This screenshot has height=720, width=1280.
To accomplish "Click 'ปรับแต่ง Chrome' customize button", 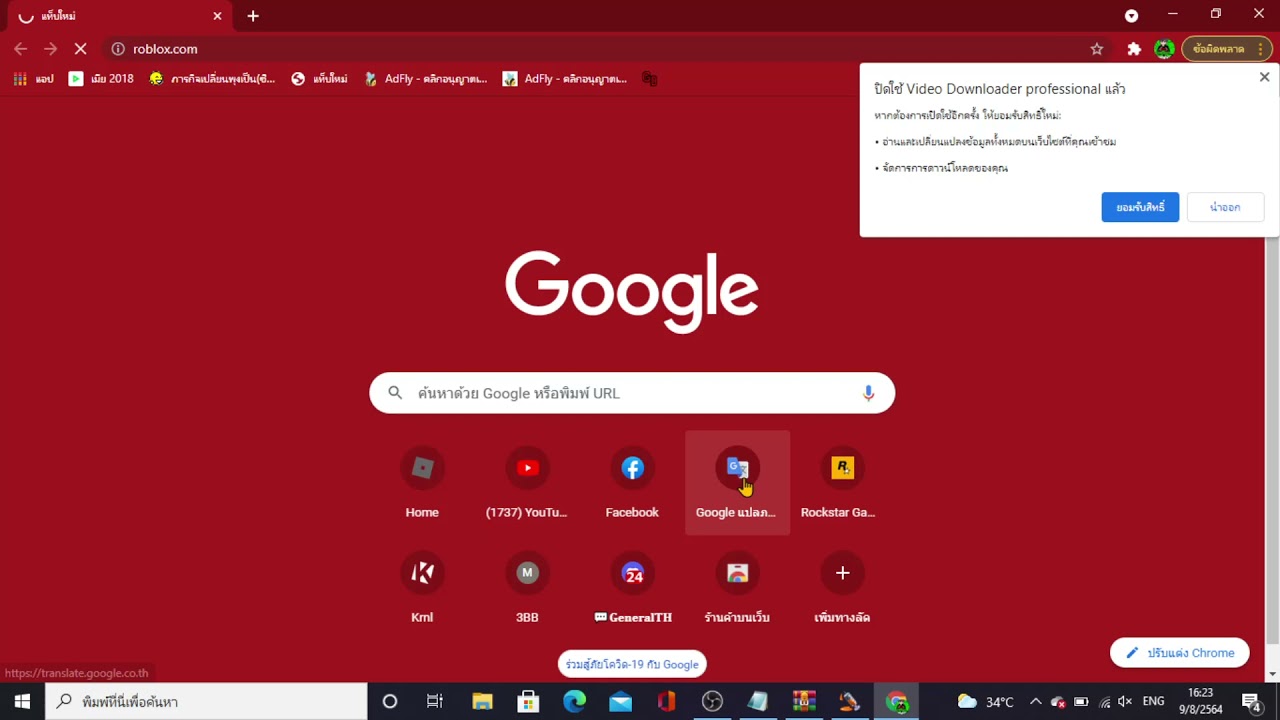I will 1180,653.
